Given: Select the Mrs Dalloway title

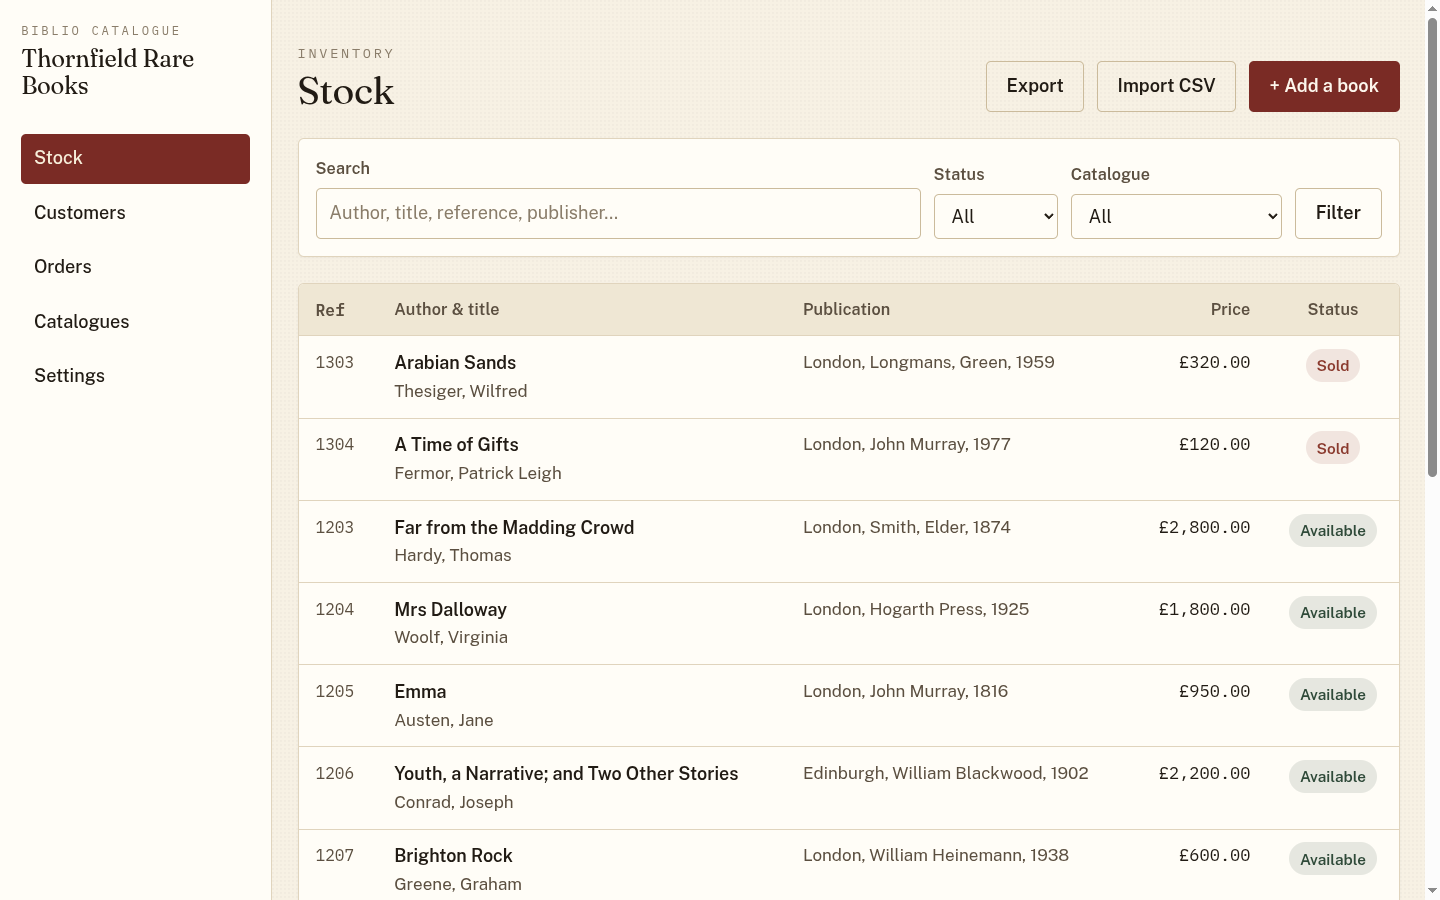Looking at the screenshot, I should tap(450, 610).
